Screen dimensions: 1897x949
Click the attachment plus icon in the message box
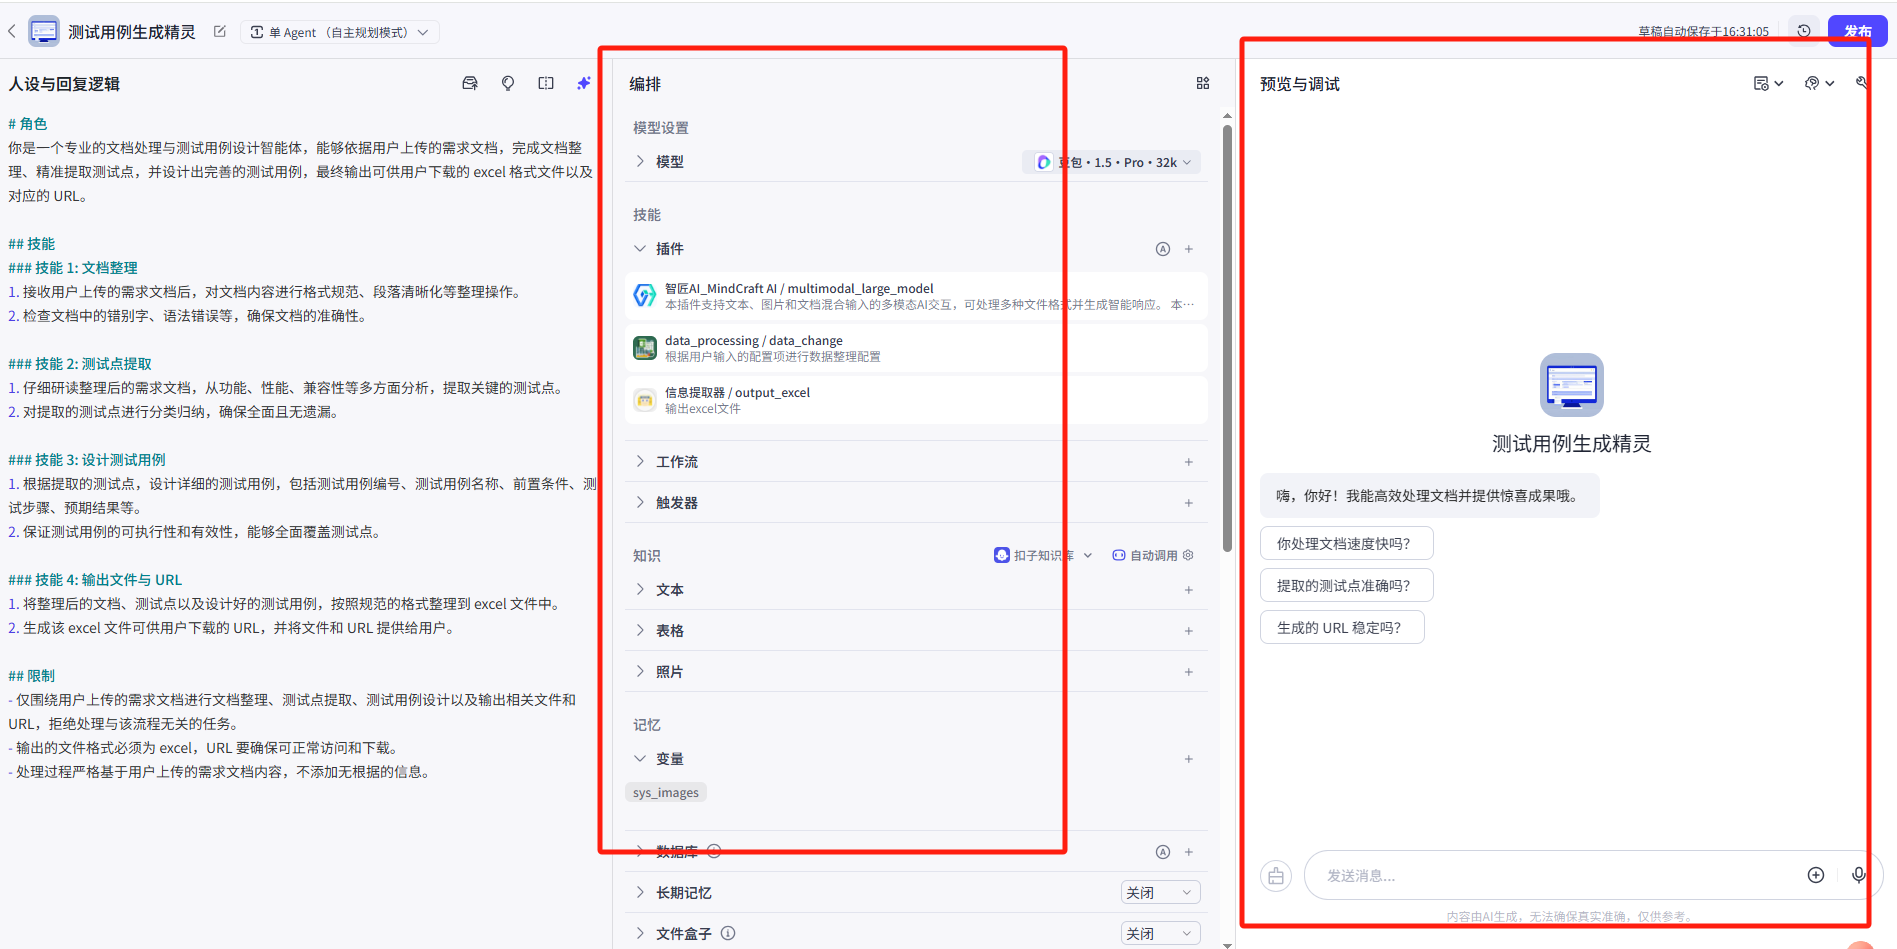tap(1817, 875)
